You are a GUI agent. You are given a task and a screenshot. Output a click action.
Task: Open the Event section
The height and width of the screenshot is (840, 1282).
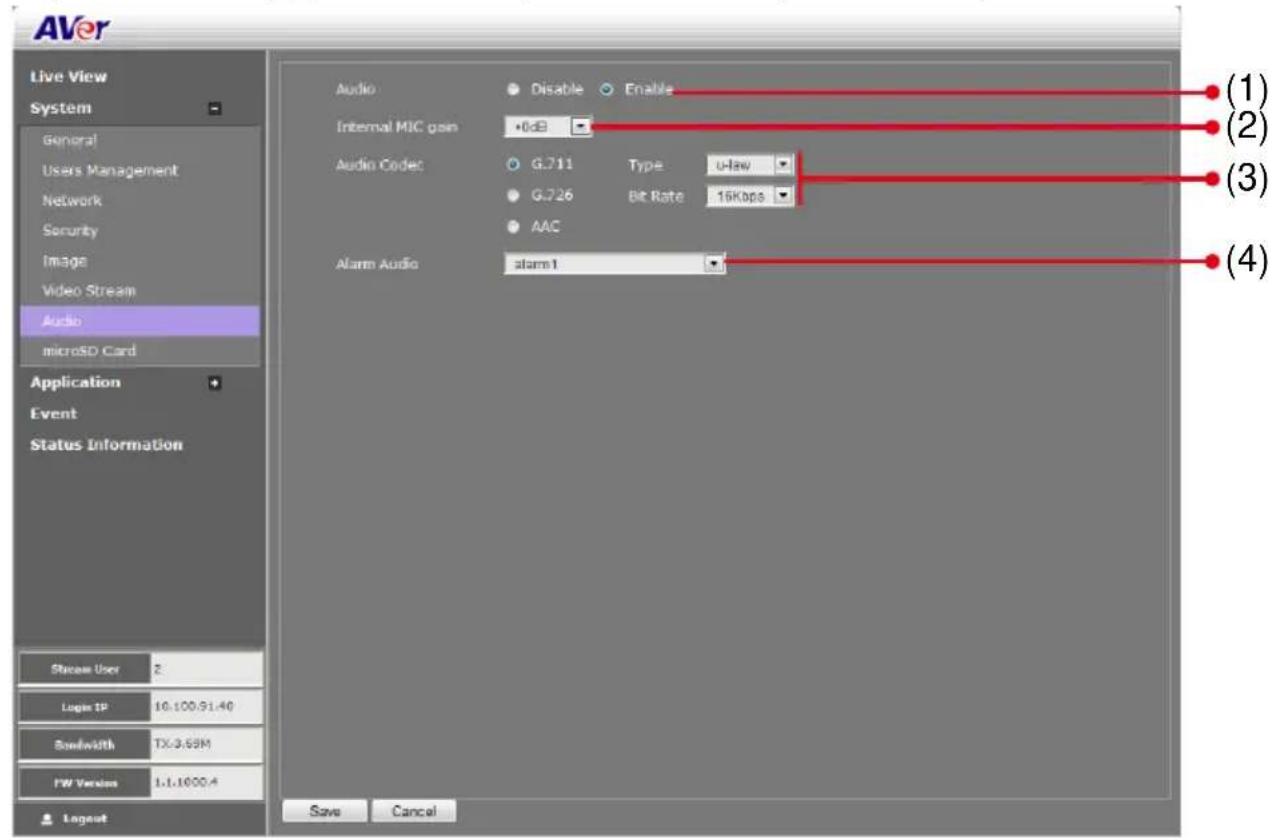tap(53, 414)
